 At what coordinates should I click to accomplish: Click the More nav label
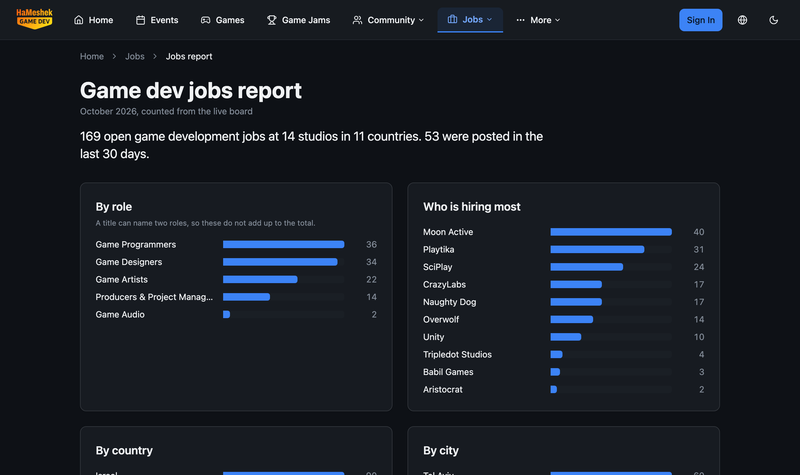[541, 20]
